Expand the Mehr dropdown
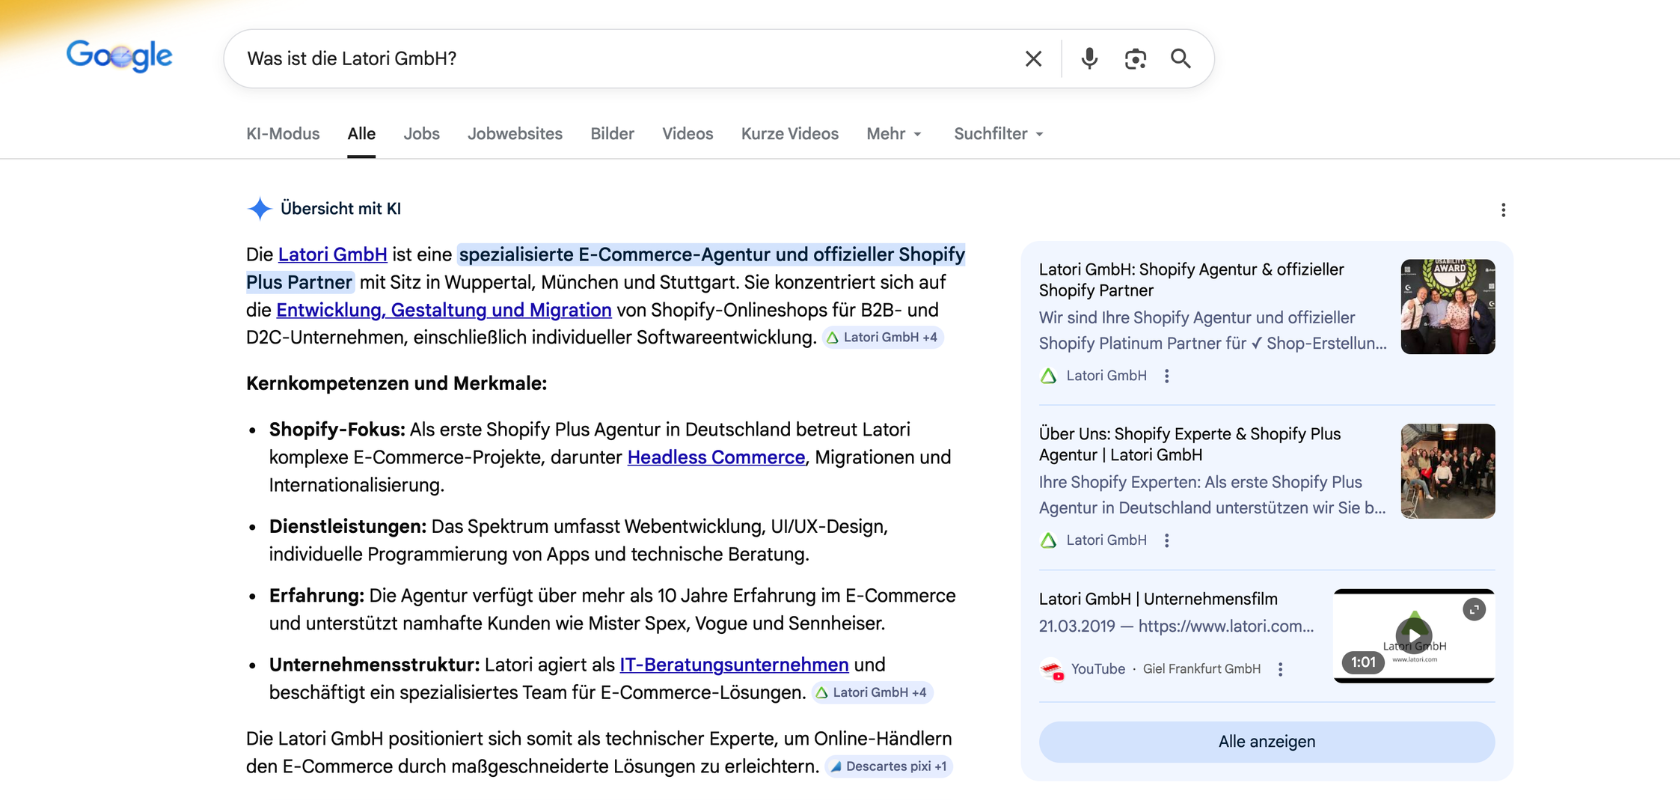The height and width of the screenshot is (800, 1680). coord(895,134)
